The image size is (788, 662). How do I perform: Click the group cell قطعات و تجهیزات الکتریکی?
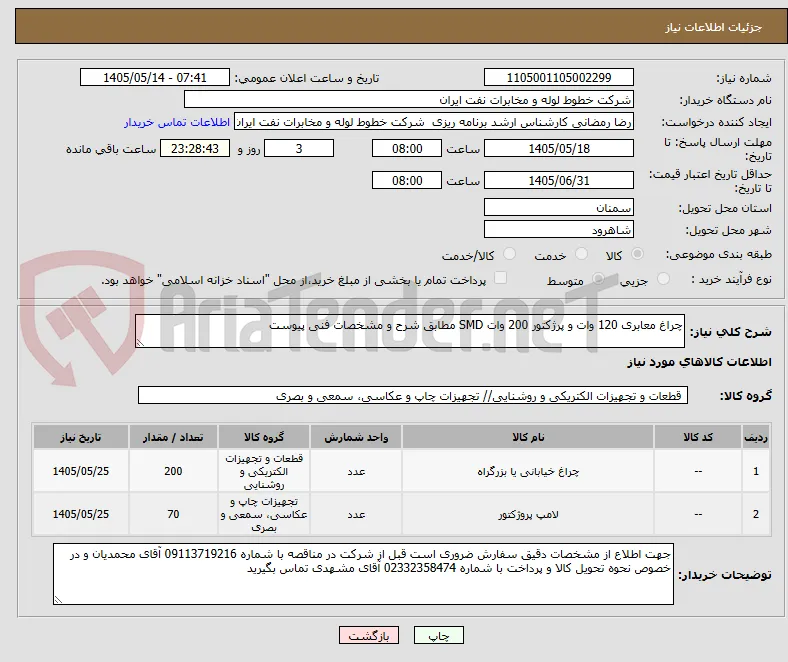264,471
